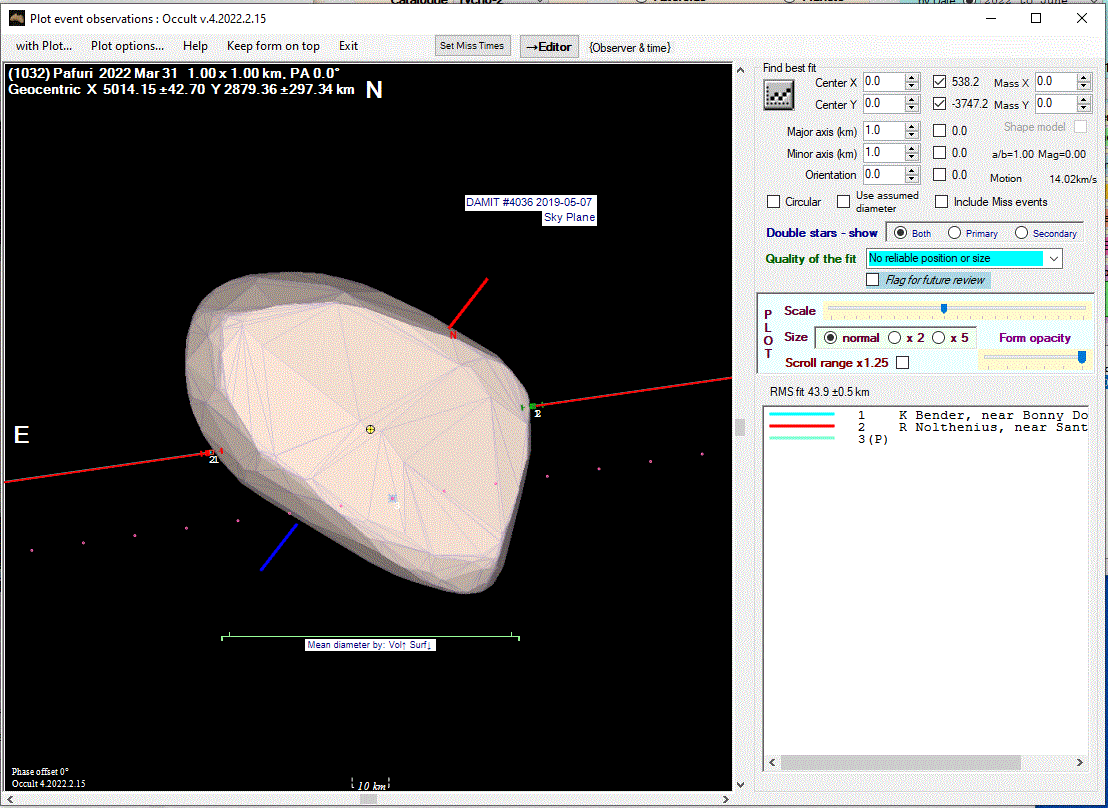The height and width of the screenshot is (808, 1108).
Task: Check Include Miss events
Action: click(941, 202)
